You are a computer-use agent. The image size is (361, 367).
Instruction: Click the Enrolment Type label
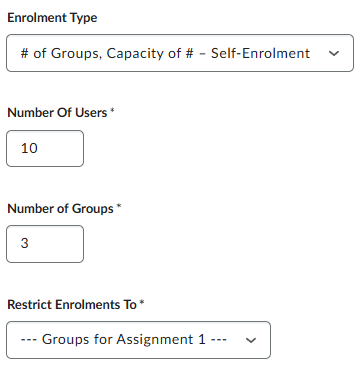(x=52, y=18)
